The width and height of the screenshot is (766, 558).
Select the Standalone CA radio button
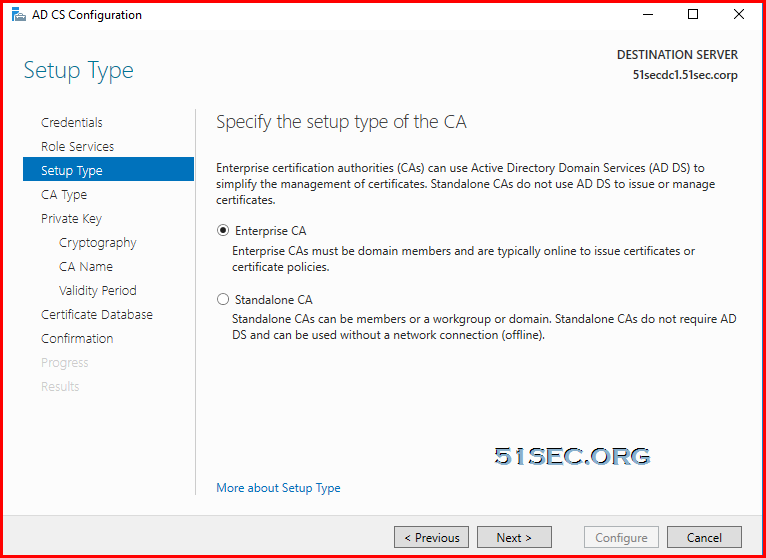pyautogui.click(x=223, y=300)
